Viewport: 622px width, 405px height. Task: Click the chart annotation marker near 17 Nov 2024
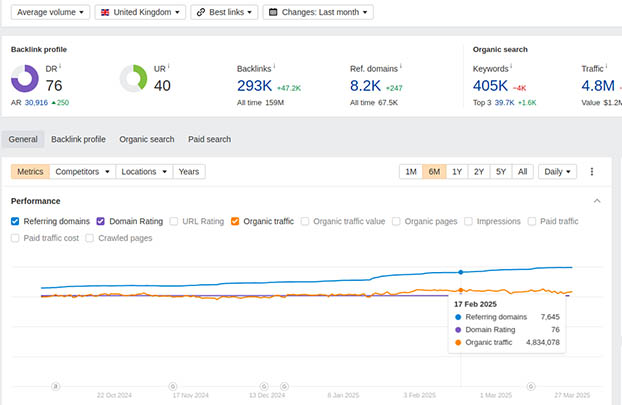(x=174, y=385)
